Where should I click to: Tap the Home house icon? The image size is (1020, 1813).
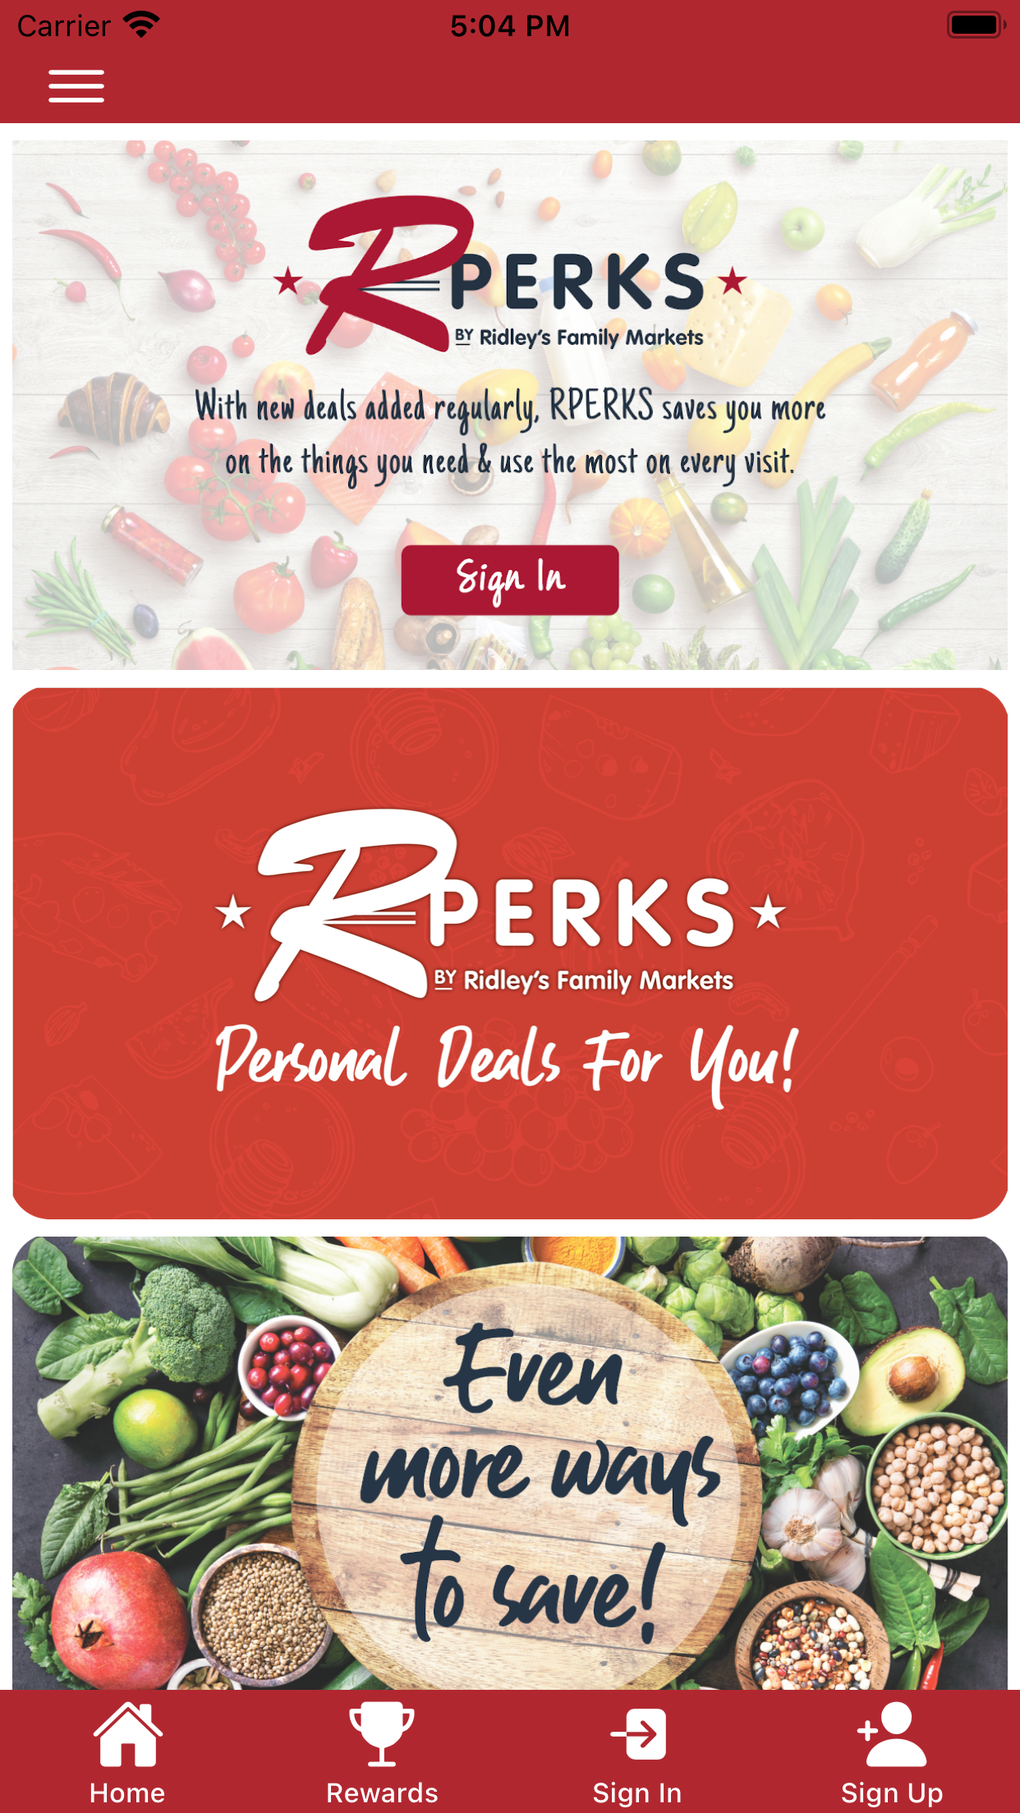pos(127,1734)
